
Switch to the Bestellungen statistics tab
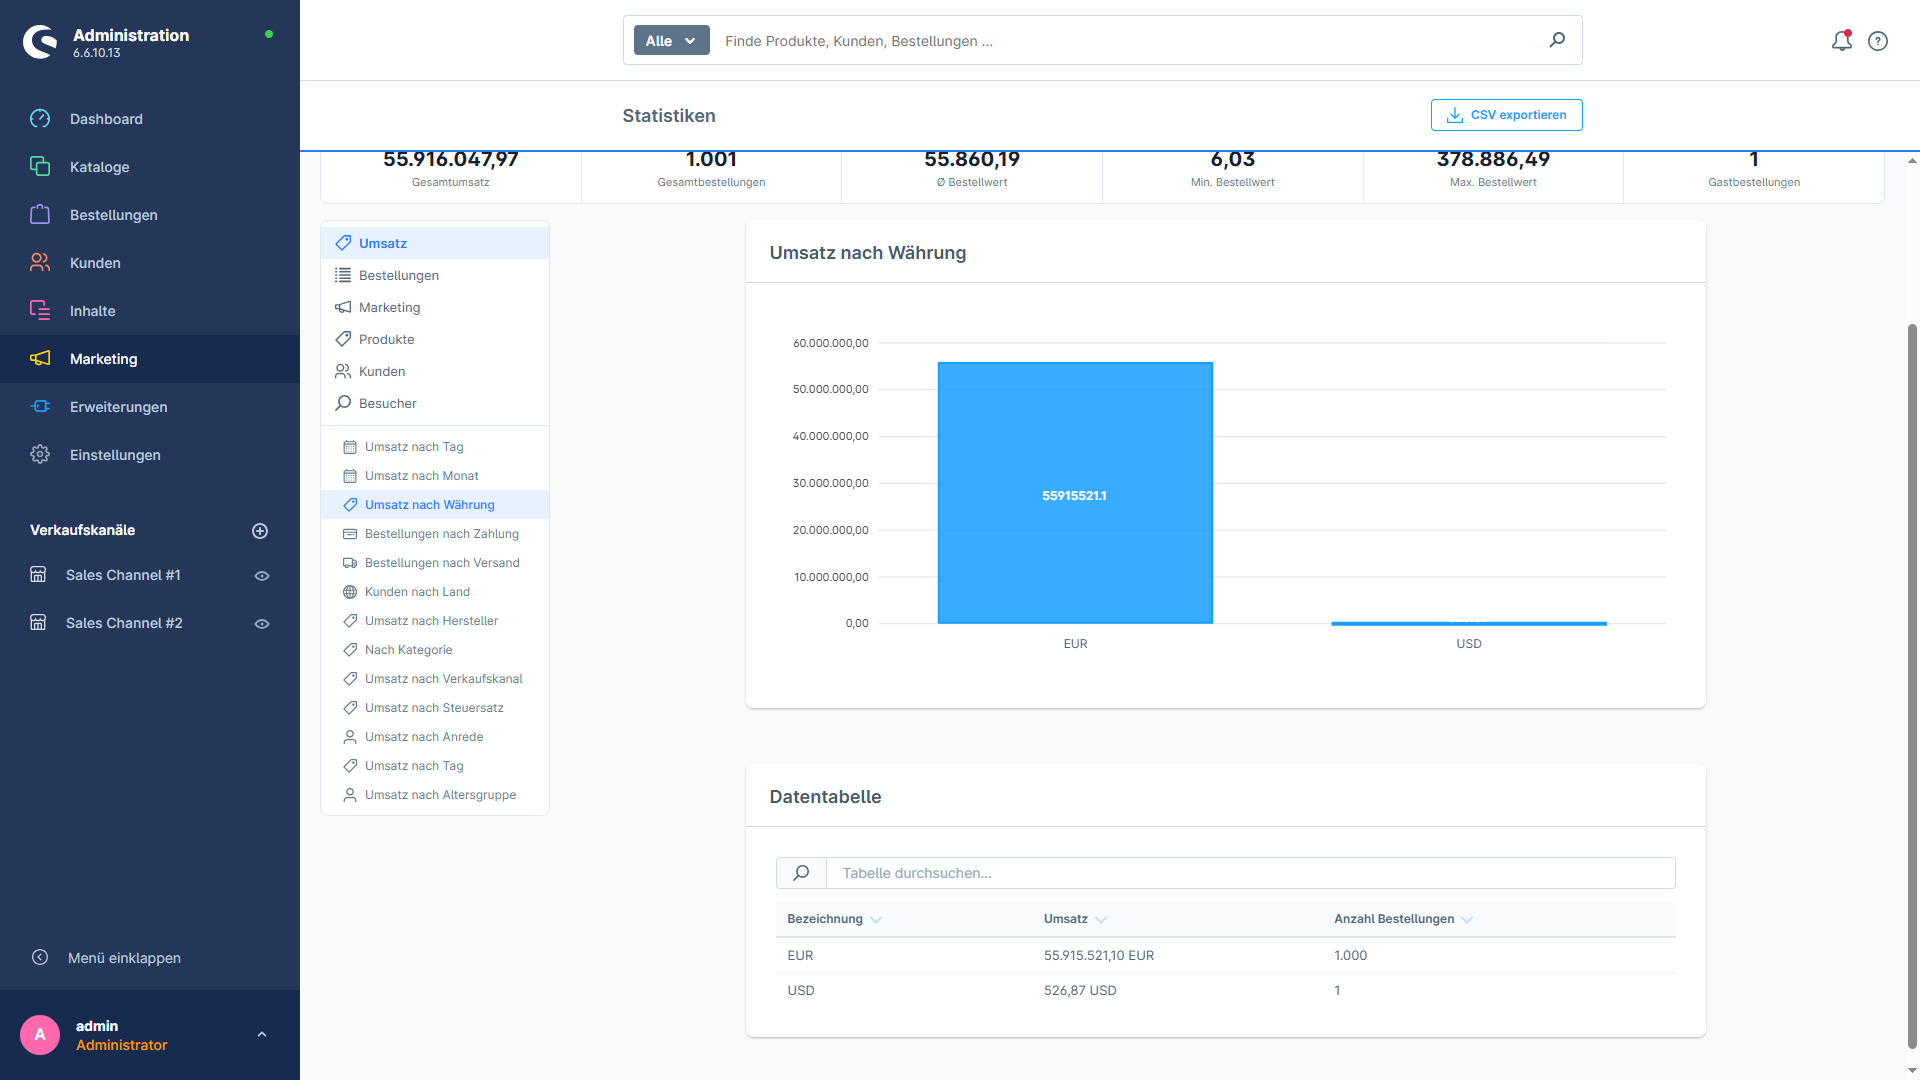398,275
